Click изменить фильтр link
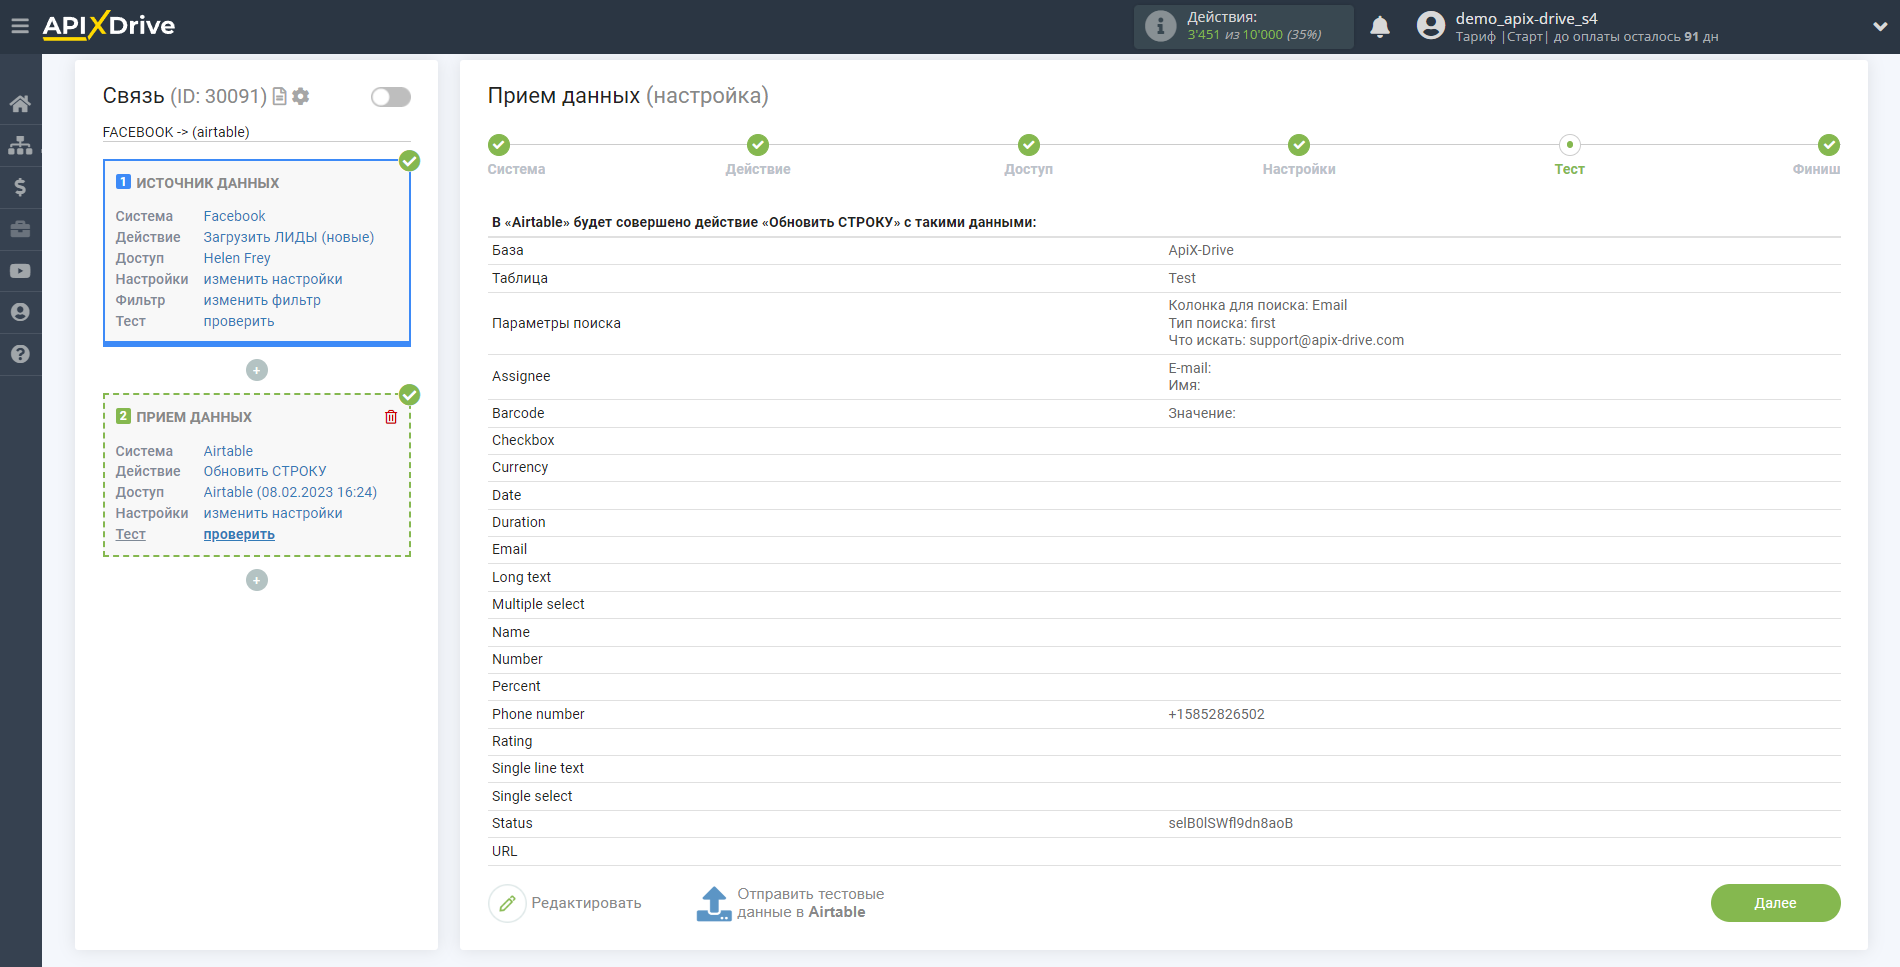The width and height of the screenshot is (1900, 967). point(262,300)
